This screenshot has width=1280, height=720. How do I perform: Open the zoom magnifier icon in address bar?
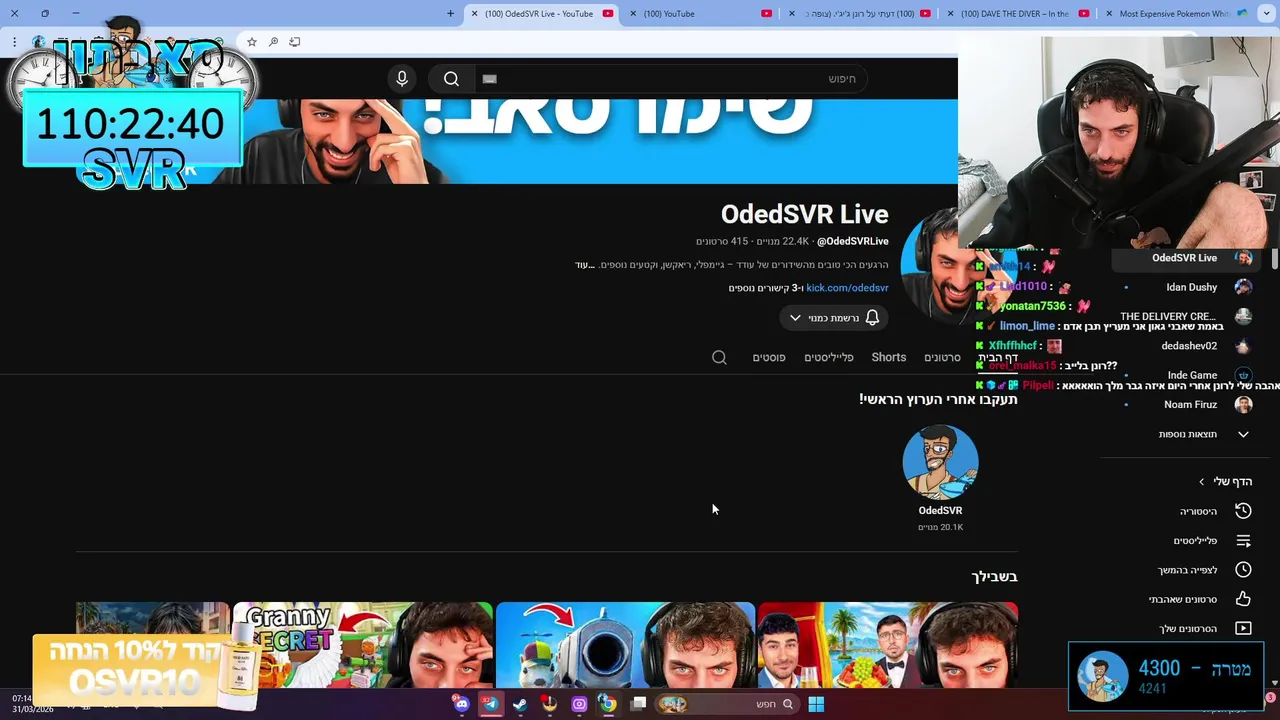click(273, 42)
